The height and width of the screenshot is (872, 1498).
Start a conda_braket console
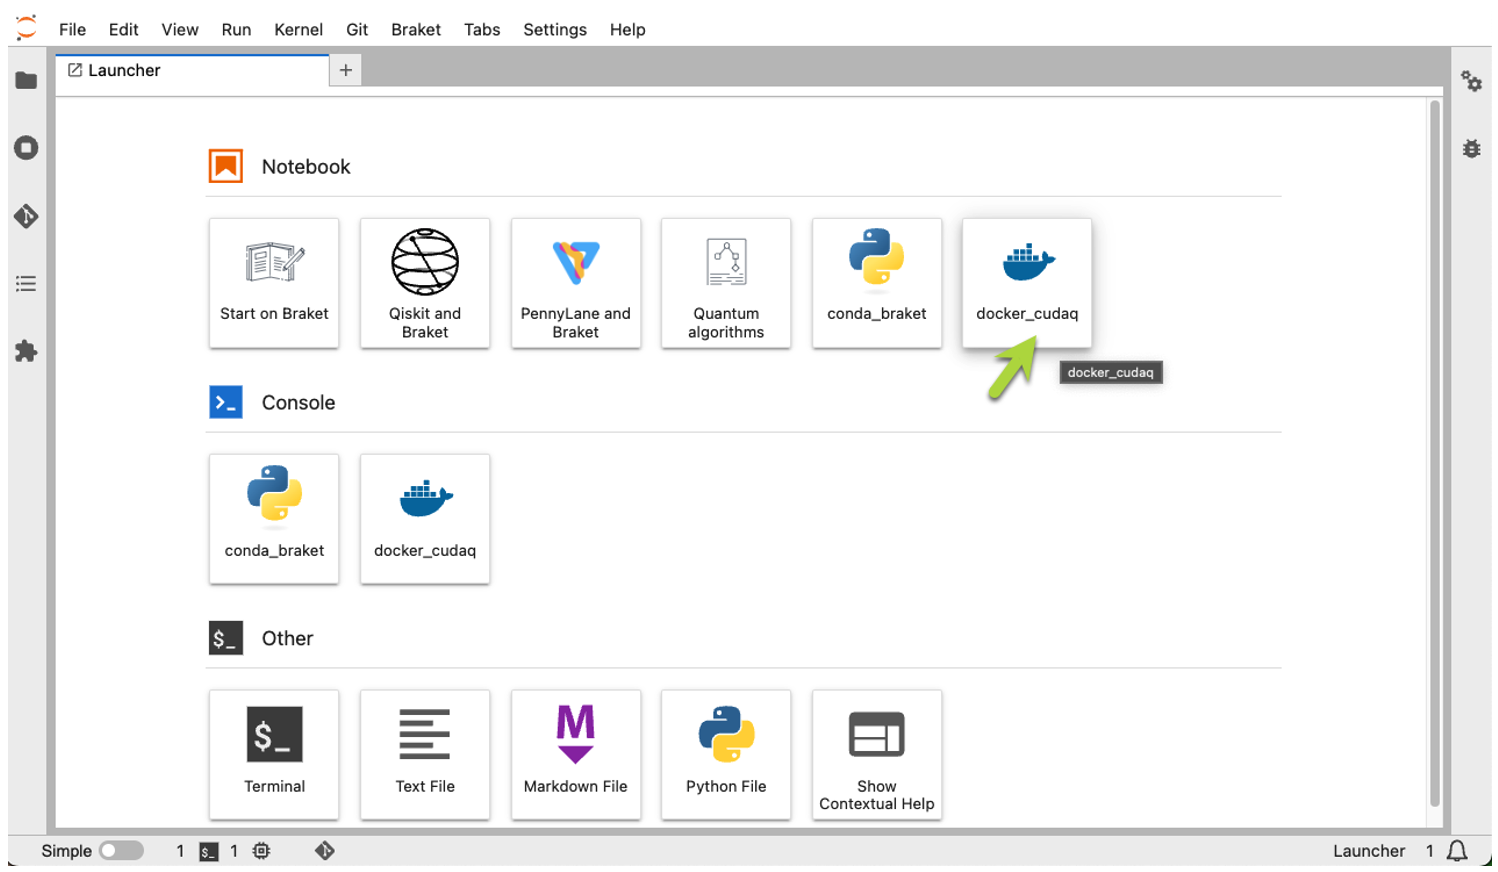(274, 519)
